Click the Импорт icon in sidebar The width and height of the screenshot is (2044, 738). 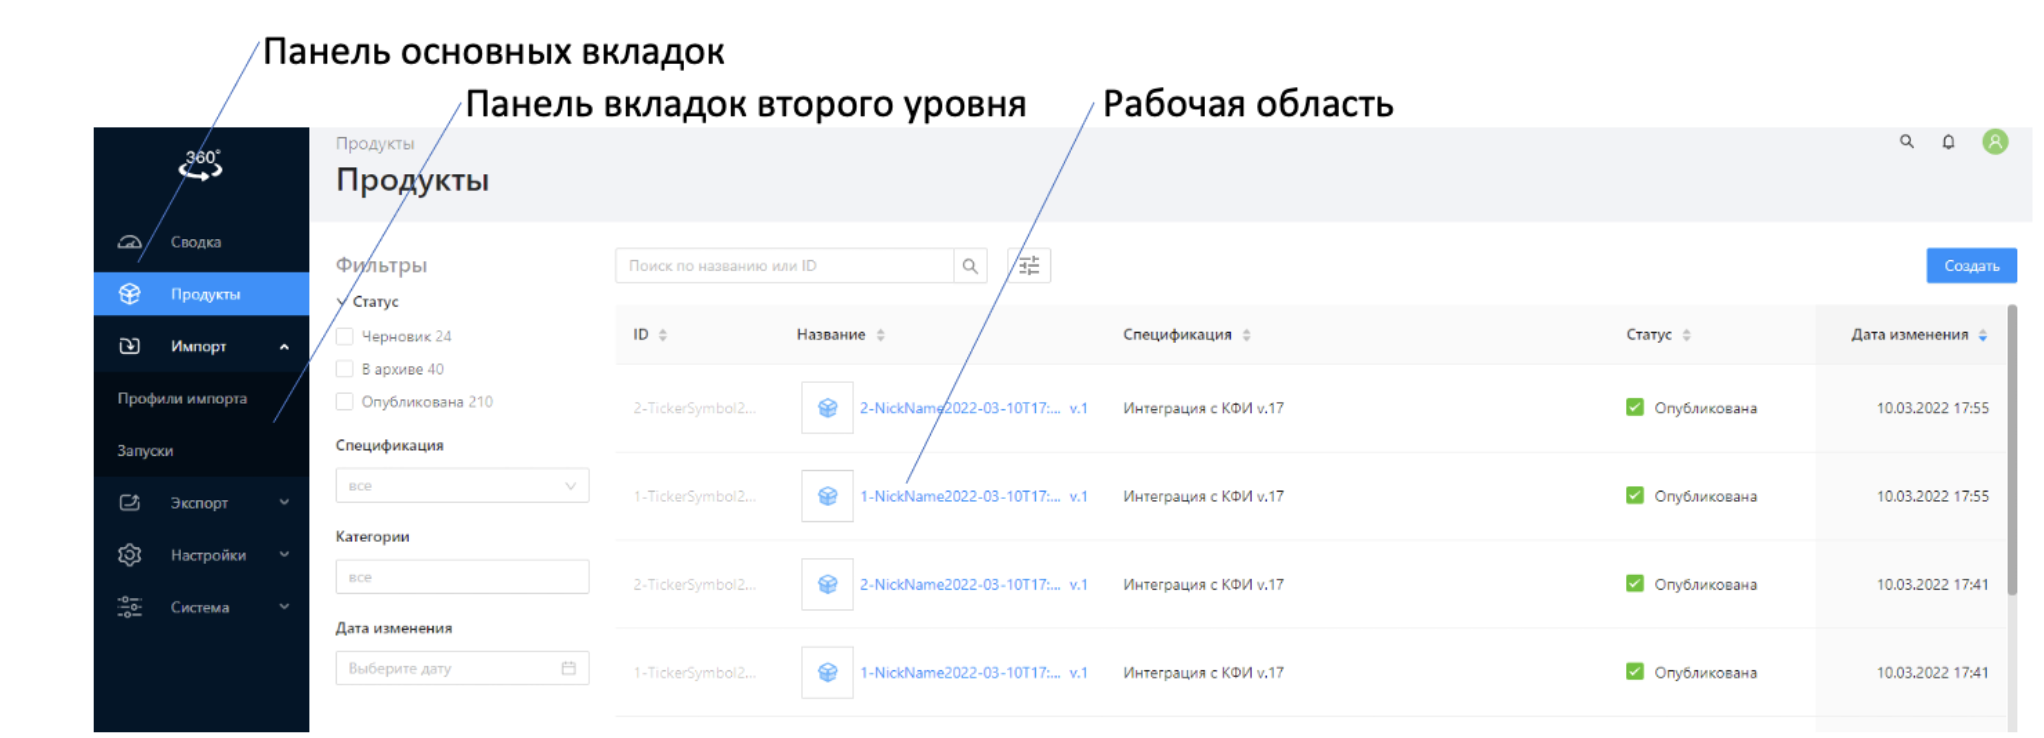130,346
